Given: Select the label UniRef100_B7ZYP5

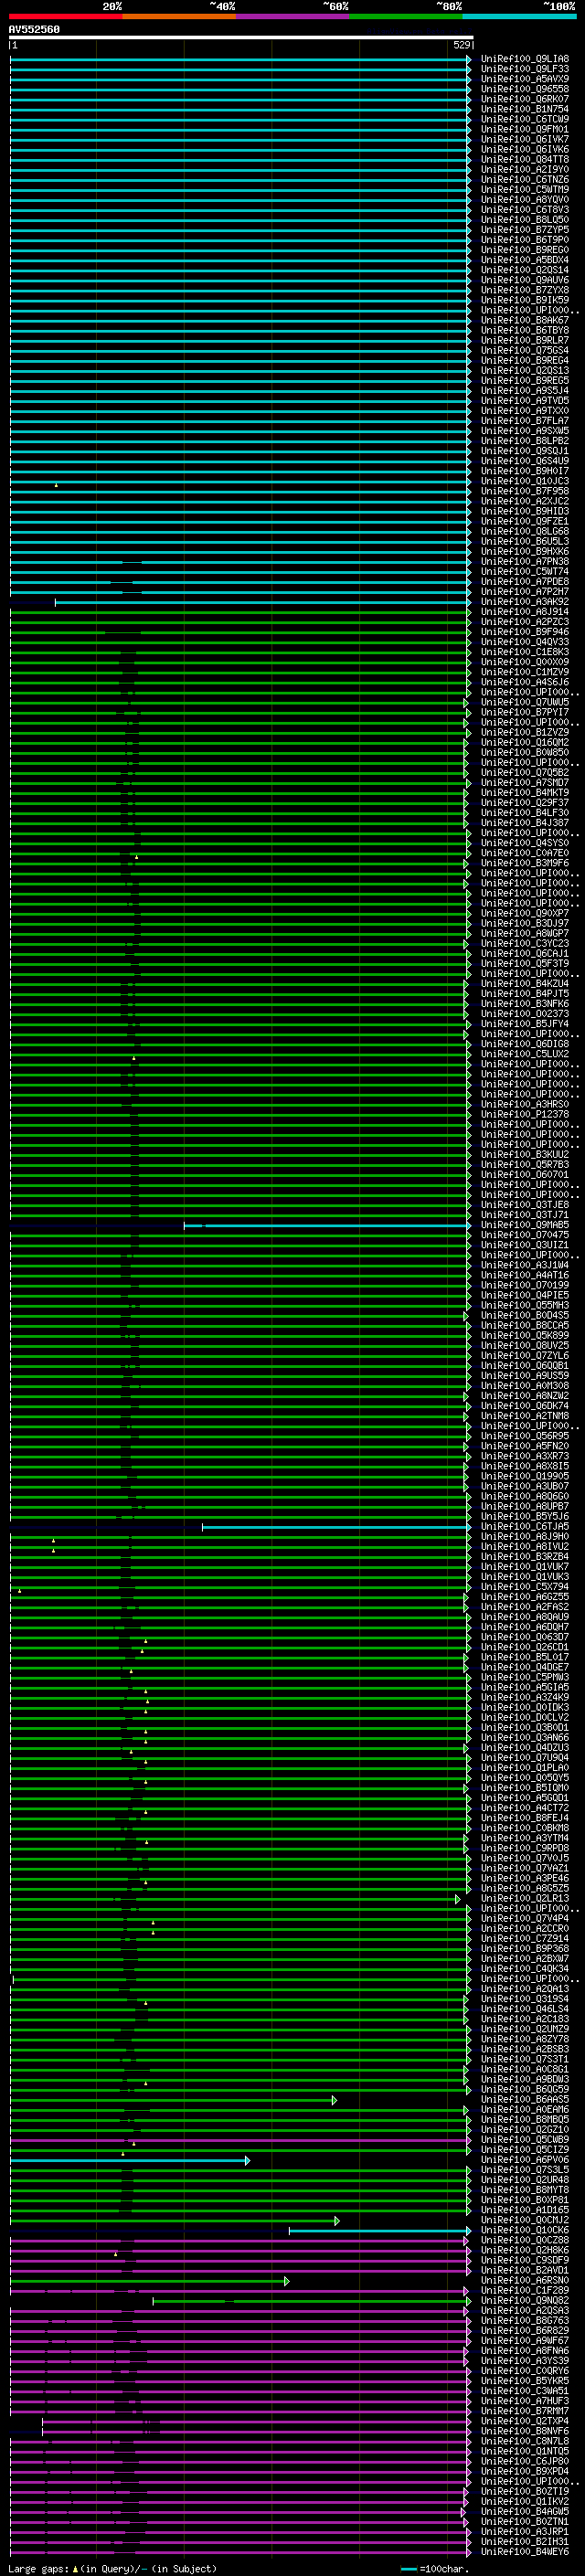Looking at the screenshot, I should point(525,230).
